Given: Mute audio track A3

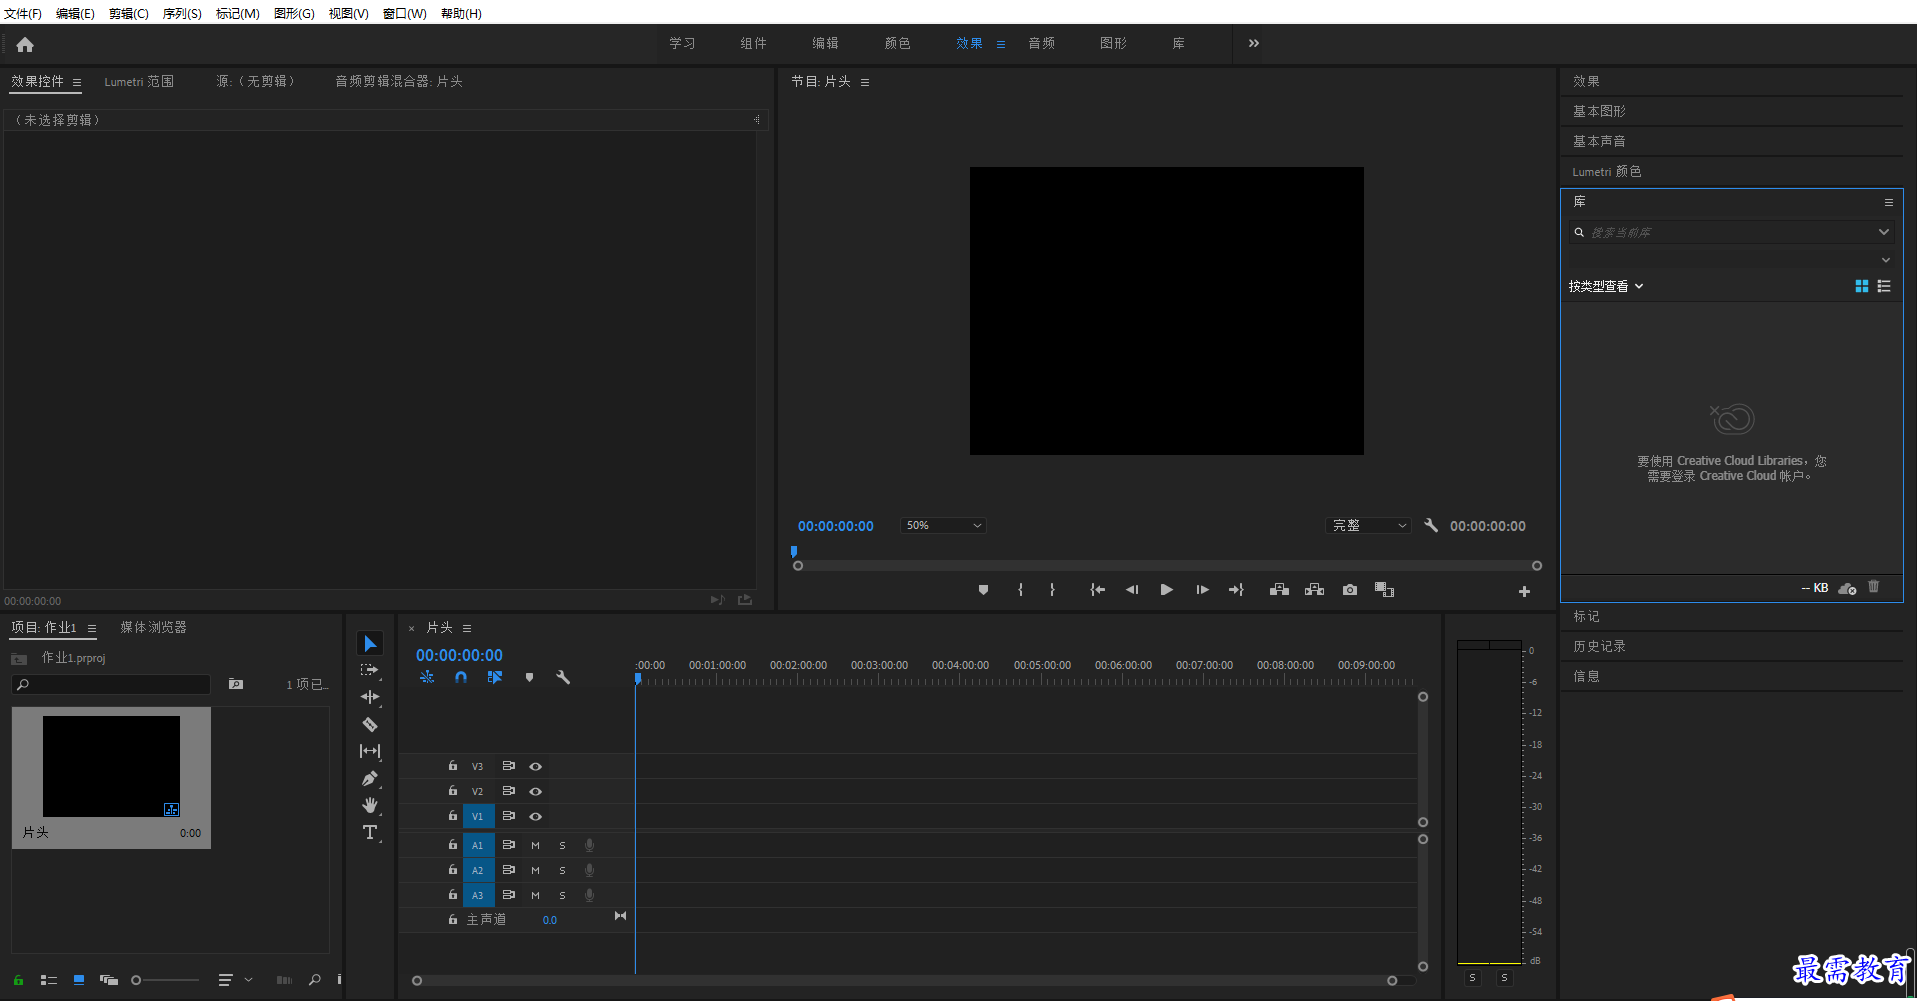Looking at the screenshot, I should [535, 895].
